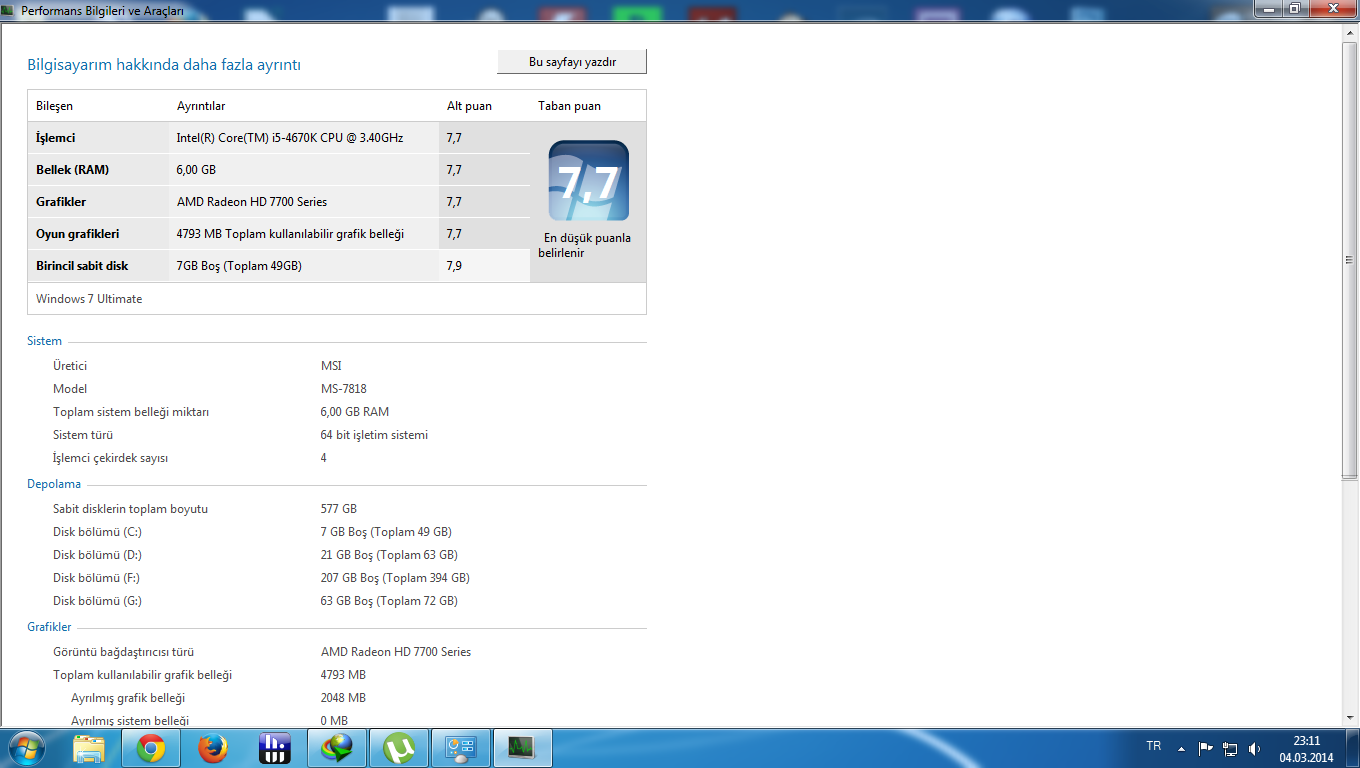This screenshot has height=768, width=1360.
Task: Click the window icon in the title bar
Action: click(9, 9)
